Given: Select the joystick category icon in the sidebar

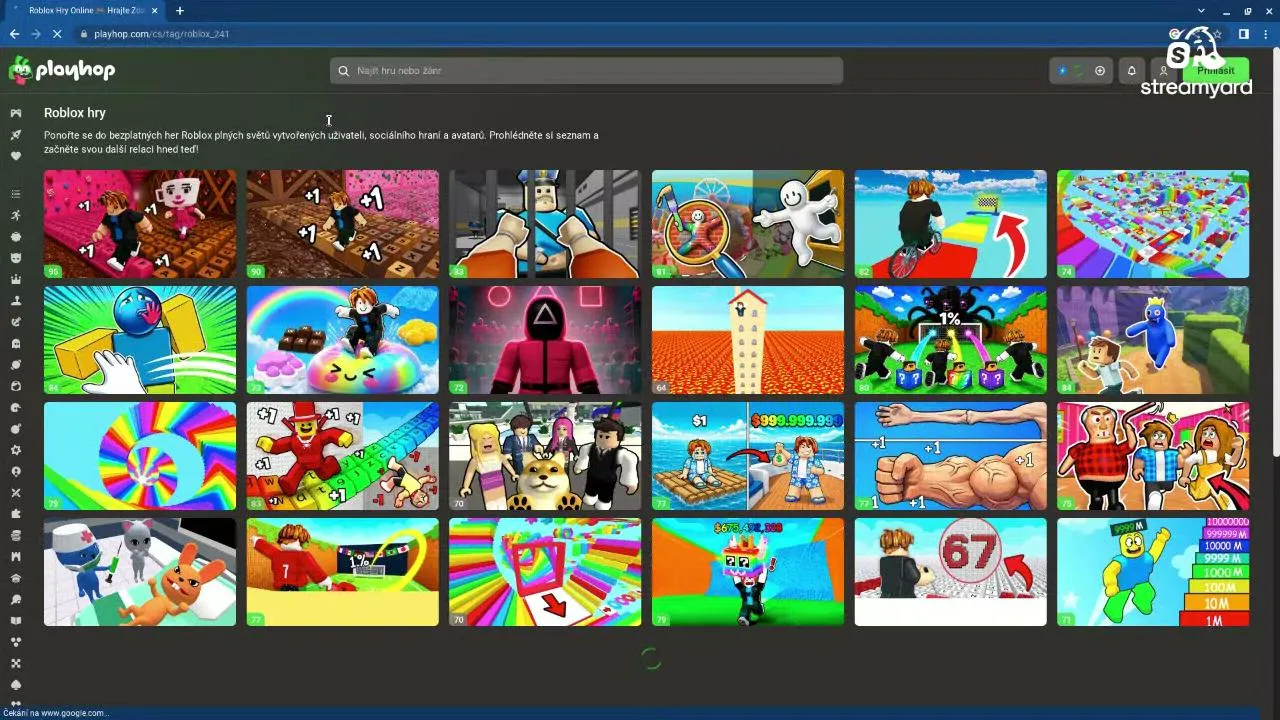Looking at the screenshot, I should click(x=16, y=300).
